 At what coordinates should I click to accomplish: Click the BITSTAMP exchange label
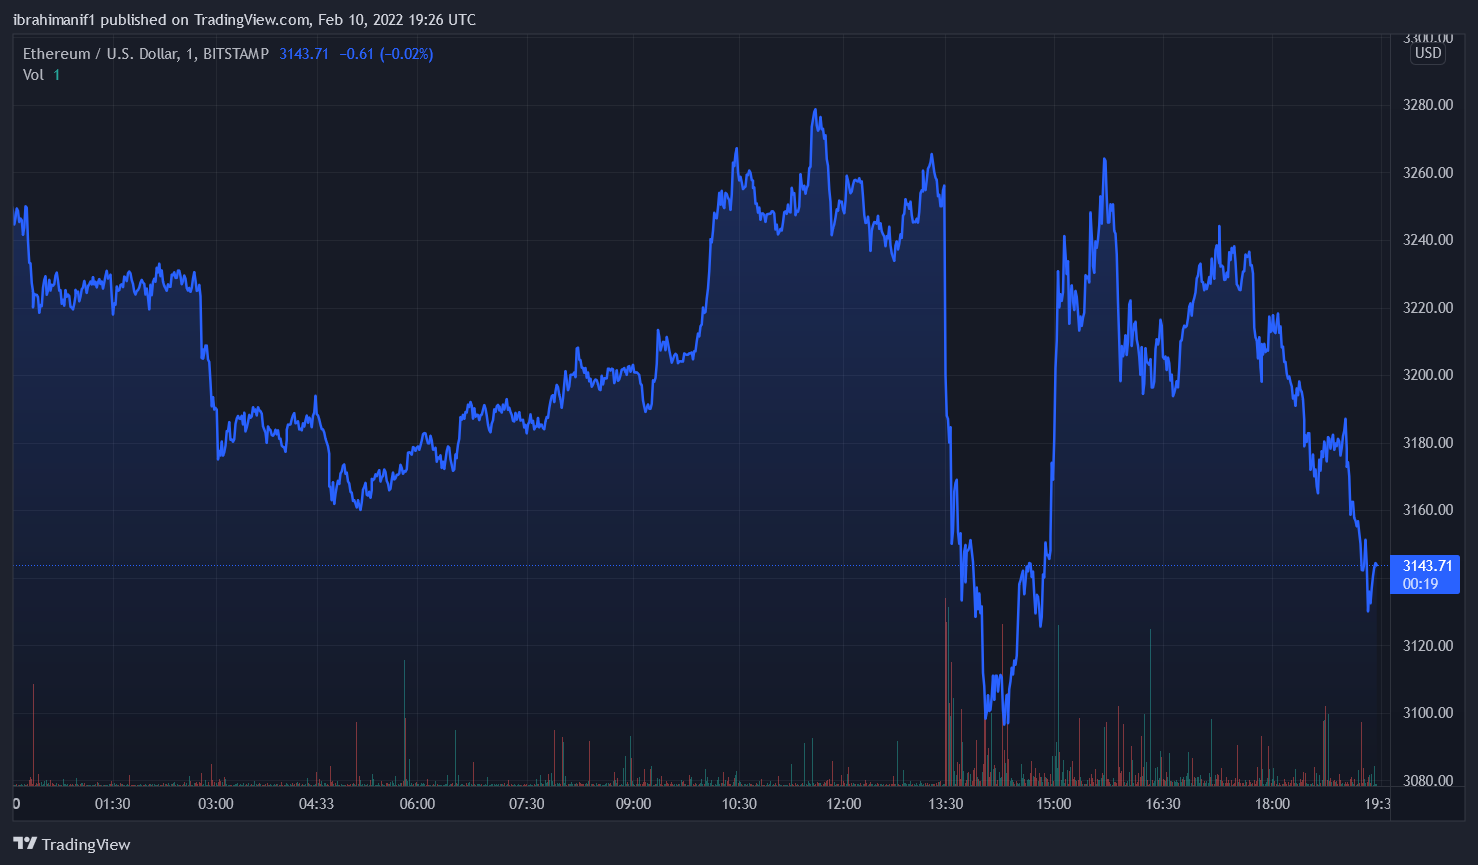coord(236,54)
